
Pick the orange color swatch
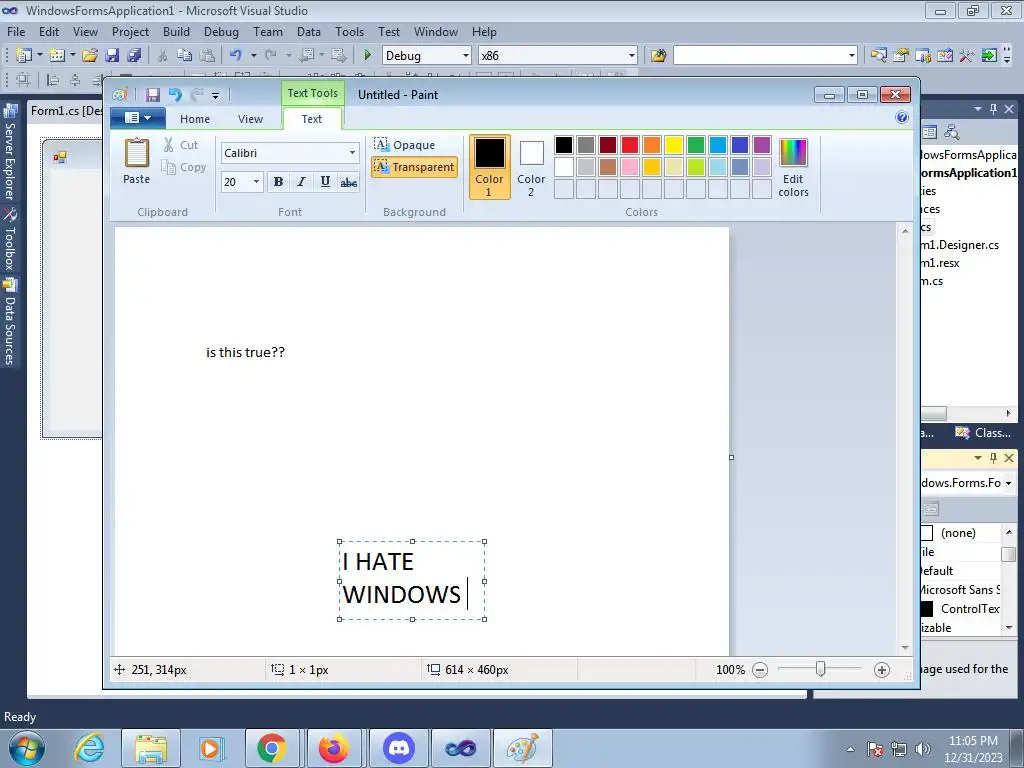click(x=652, y=144)
